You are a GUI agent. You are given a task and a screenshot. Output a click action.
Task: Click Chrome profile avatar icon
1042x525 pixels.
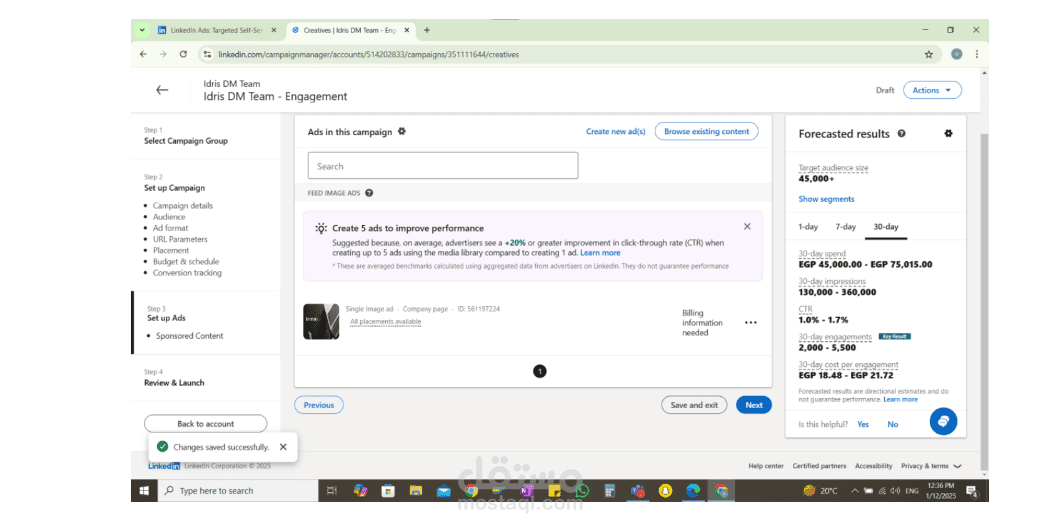click(956, 54)
